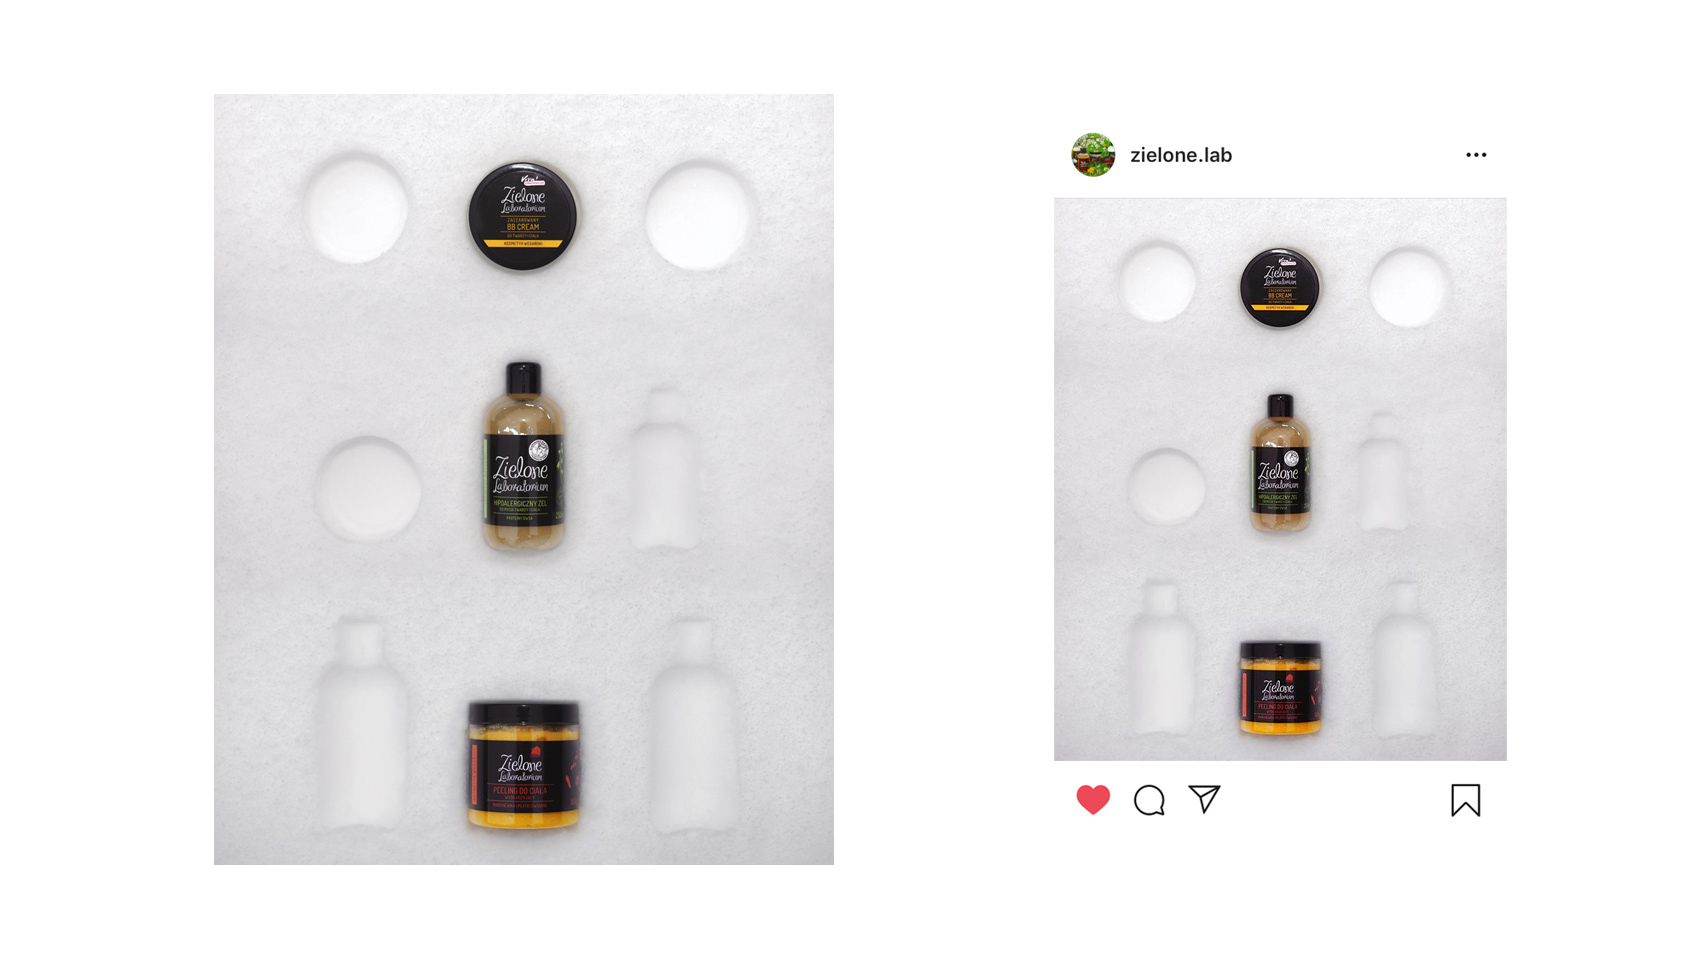Click the bottle-shaped cavity left of Peeling jar in large photo
Screen dimensions: 1701x957
360,722
